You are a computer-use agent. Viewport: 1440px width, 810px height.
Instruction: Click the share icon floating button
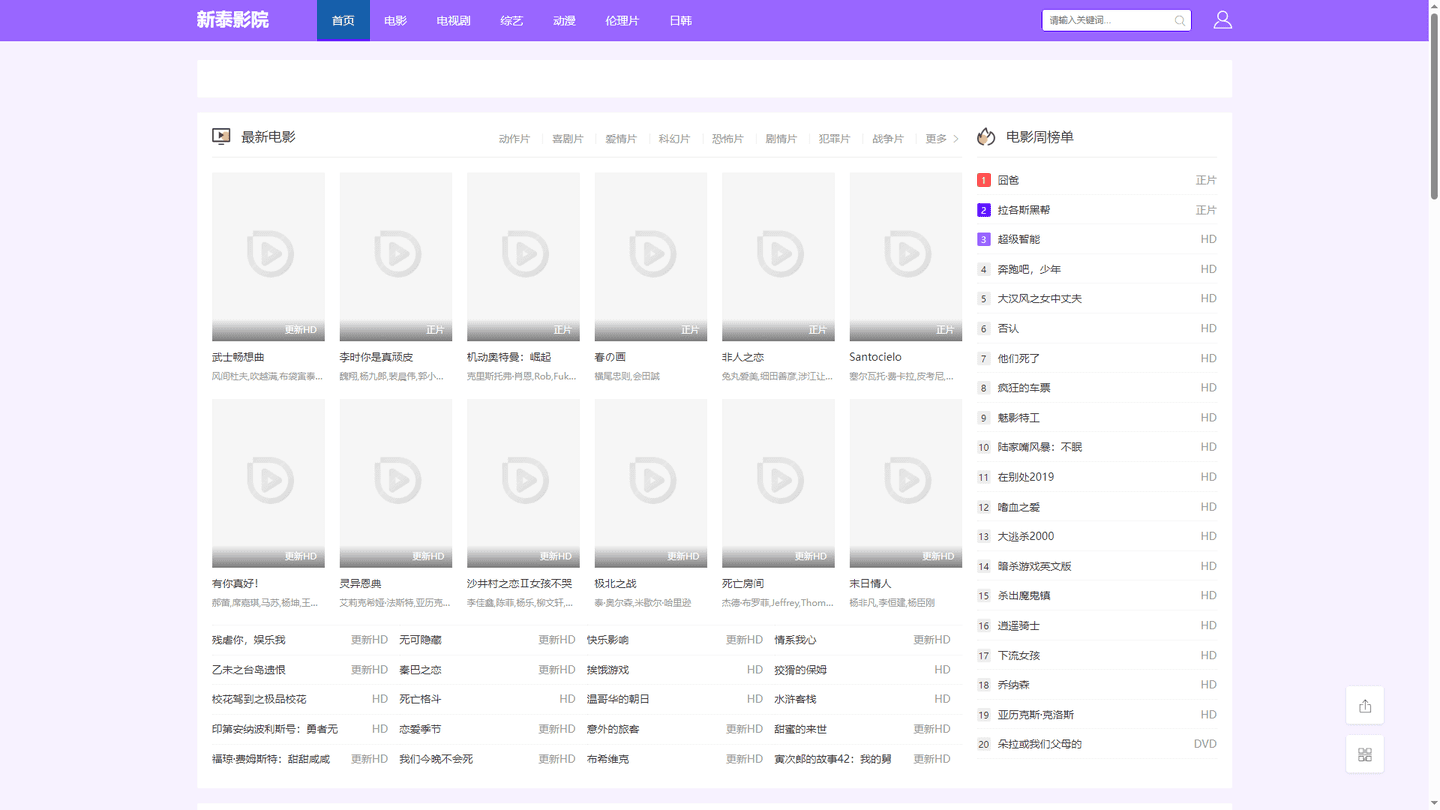point(1365,706)
